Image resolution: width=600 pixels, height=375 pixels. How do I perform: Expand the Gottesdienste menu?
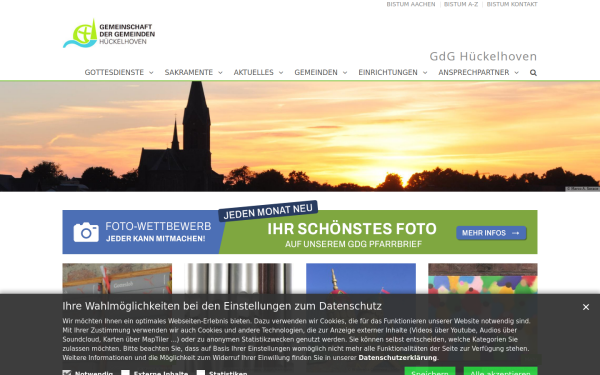(119, 72)
